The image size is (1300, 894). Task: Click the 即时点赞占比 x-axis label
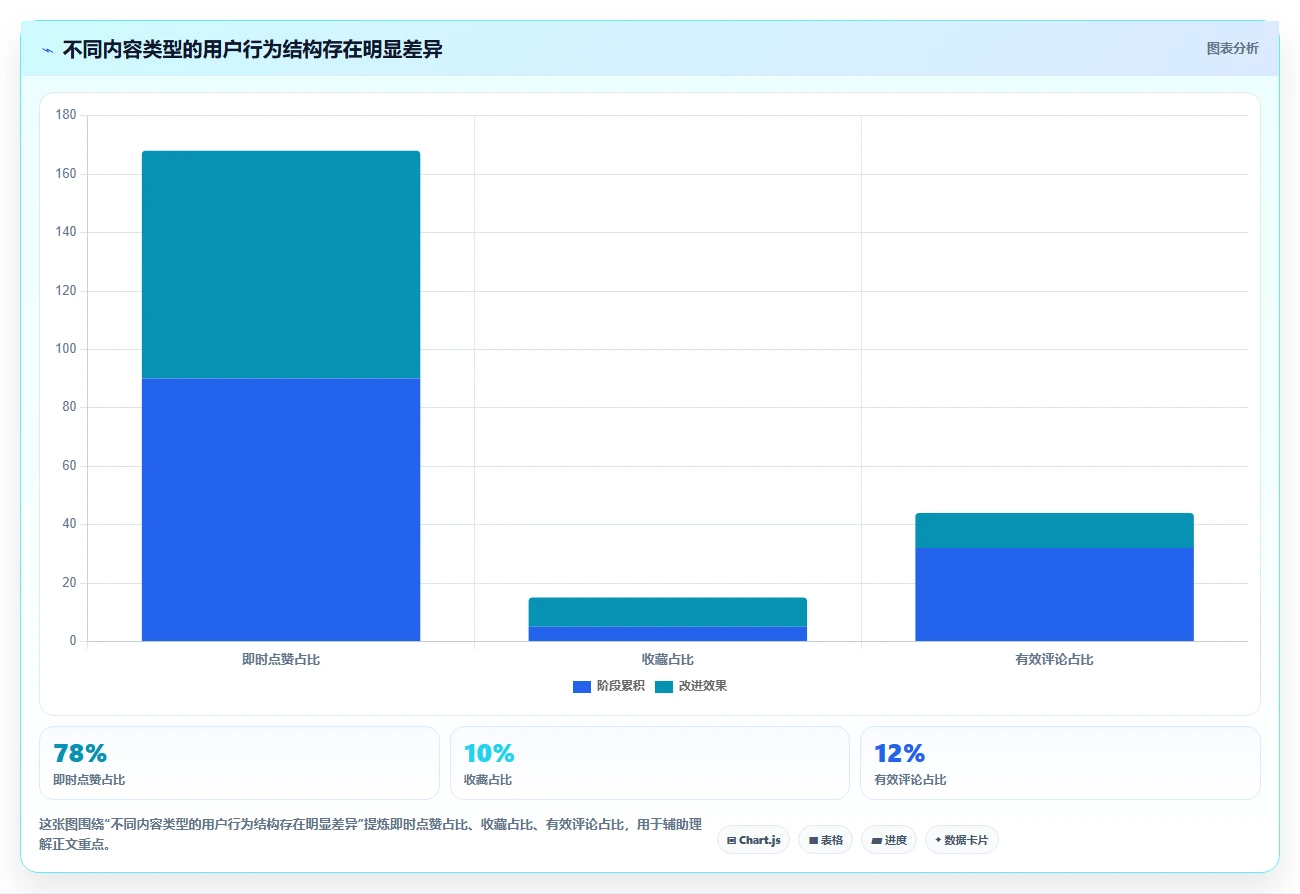(281, 660)
